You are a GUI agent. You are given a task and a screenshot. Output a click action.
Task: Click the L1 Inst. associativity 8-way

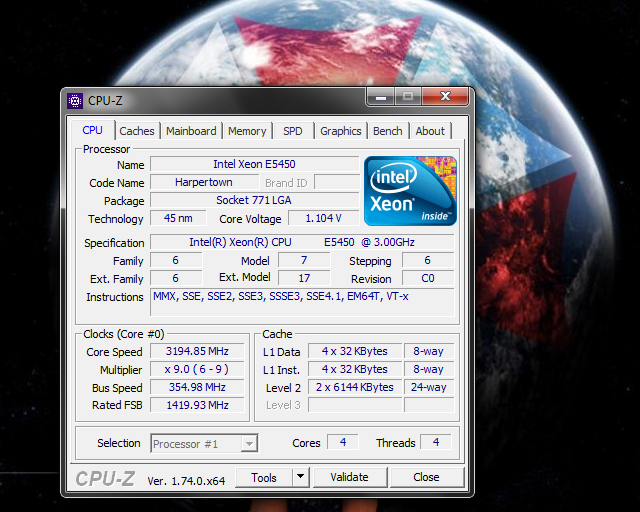[x=429, y=369]
